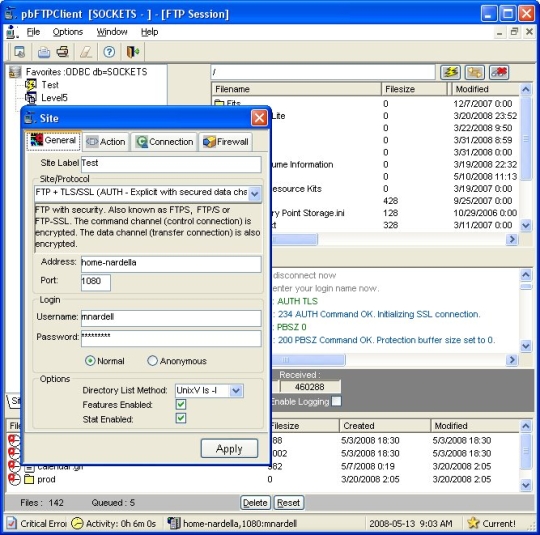The height and width of the screenshot is (535, 540).
Task: Click the Received value field 460288
Action: (310, 387)
